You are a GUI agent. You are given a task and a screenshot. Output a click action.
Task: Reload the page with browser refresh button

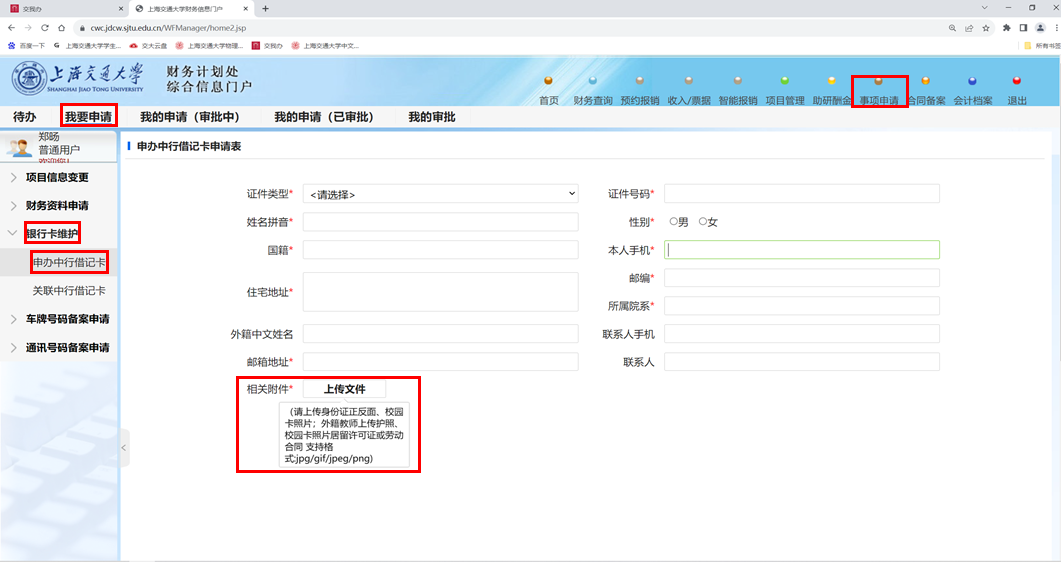click(45, 28)
